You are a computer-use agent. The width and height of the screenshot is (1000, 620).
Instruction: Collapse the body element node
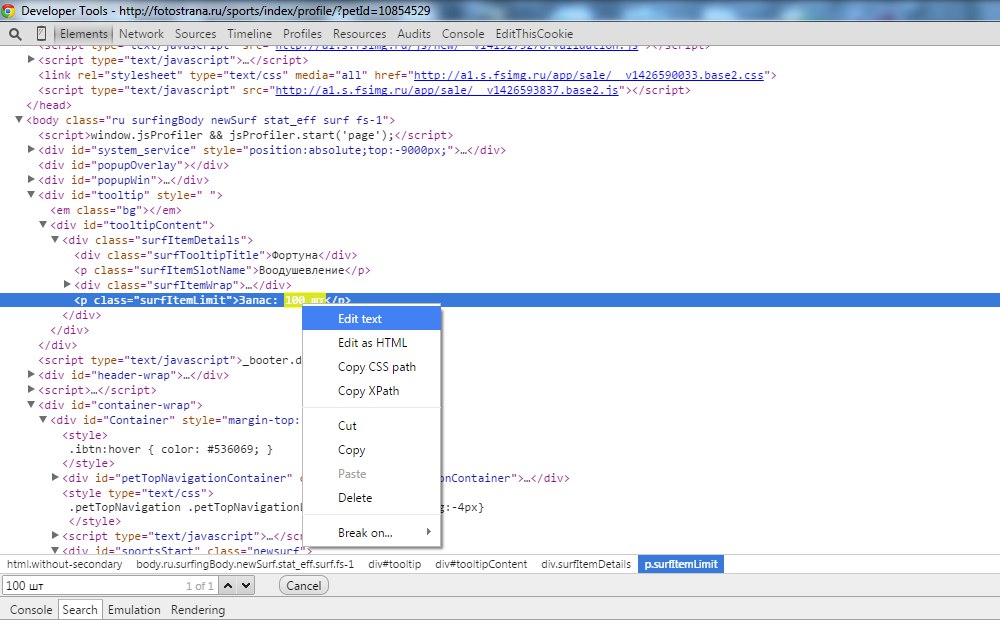click(x=19, y=120)
